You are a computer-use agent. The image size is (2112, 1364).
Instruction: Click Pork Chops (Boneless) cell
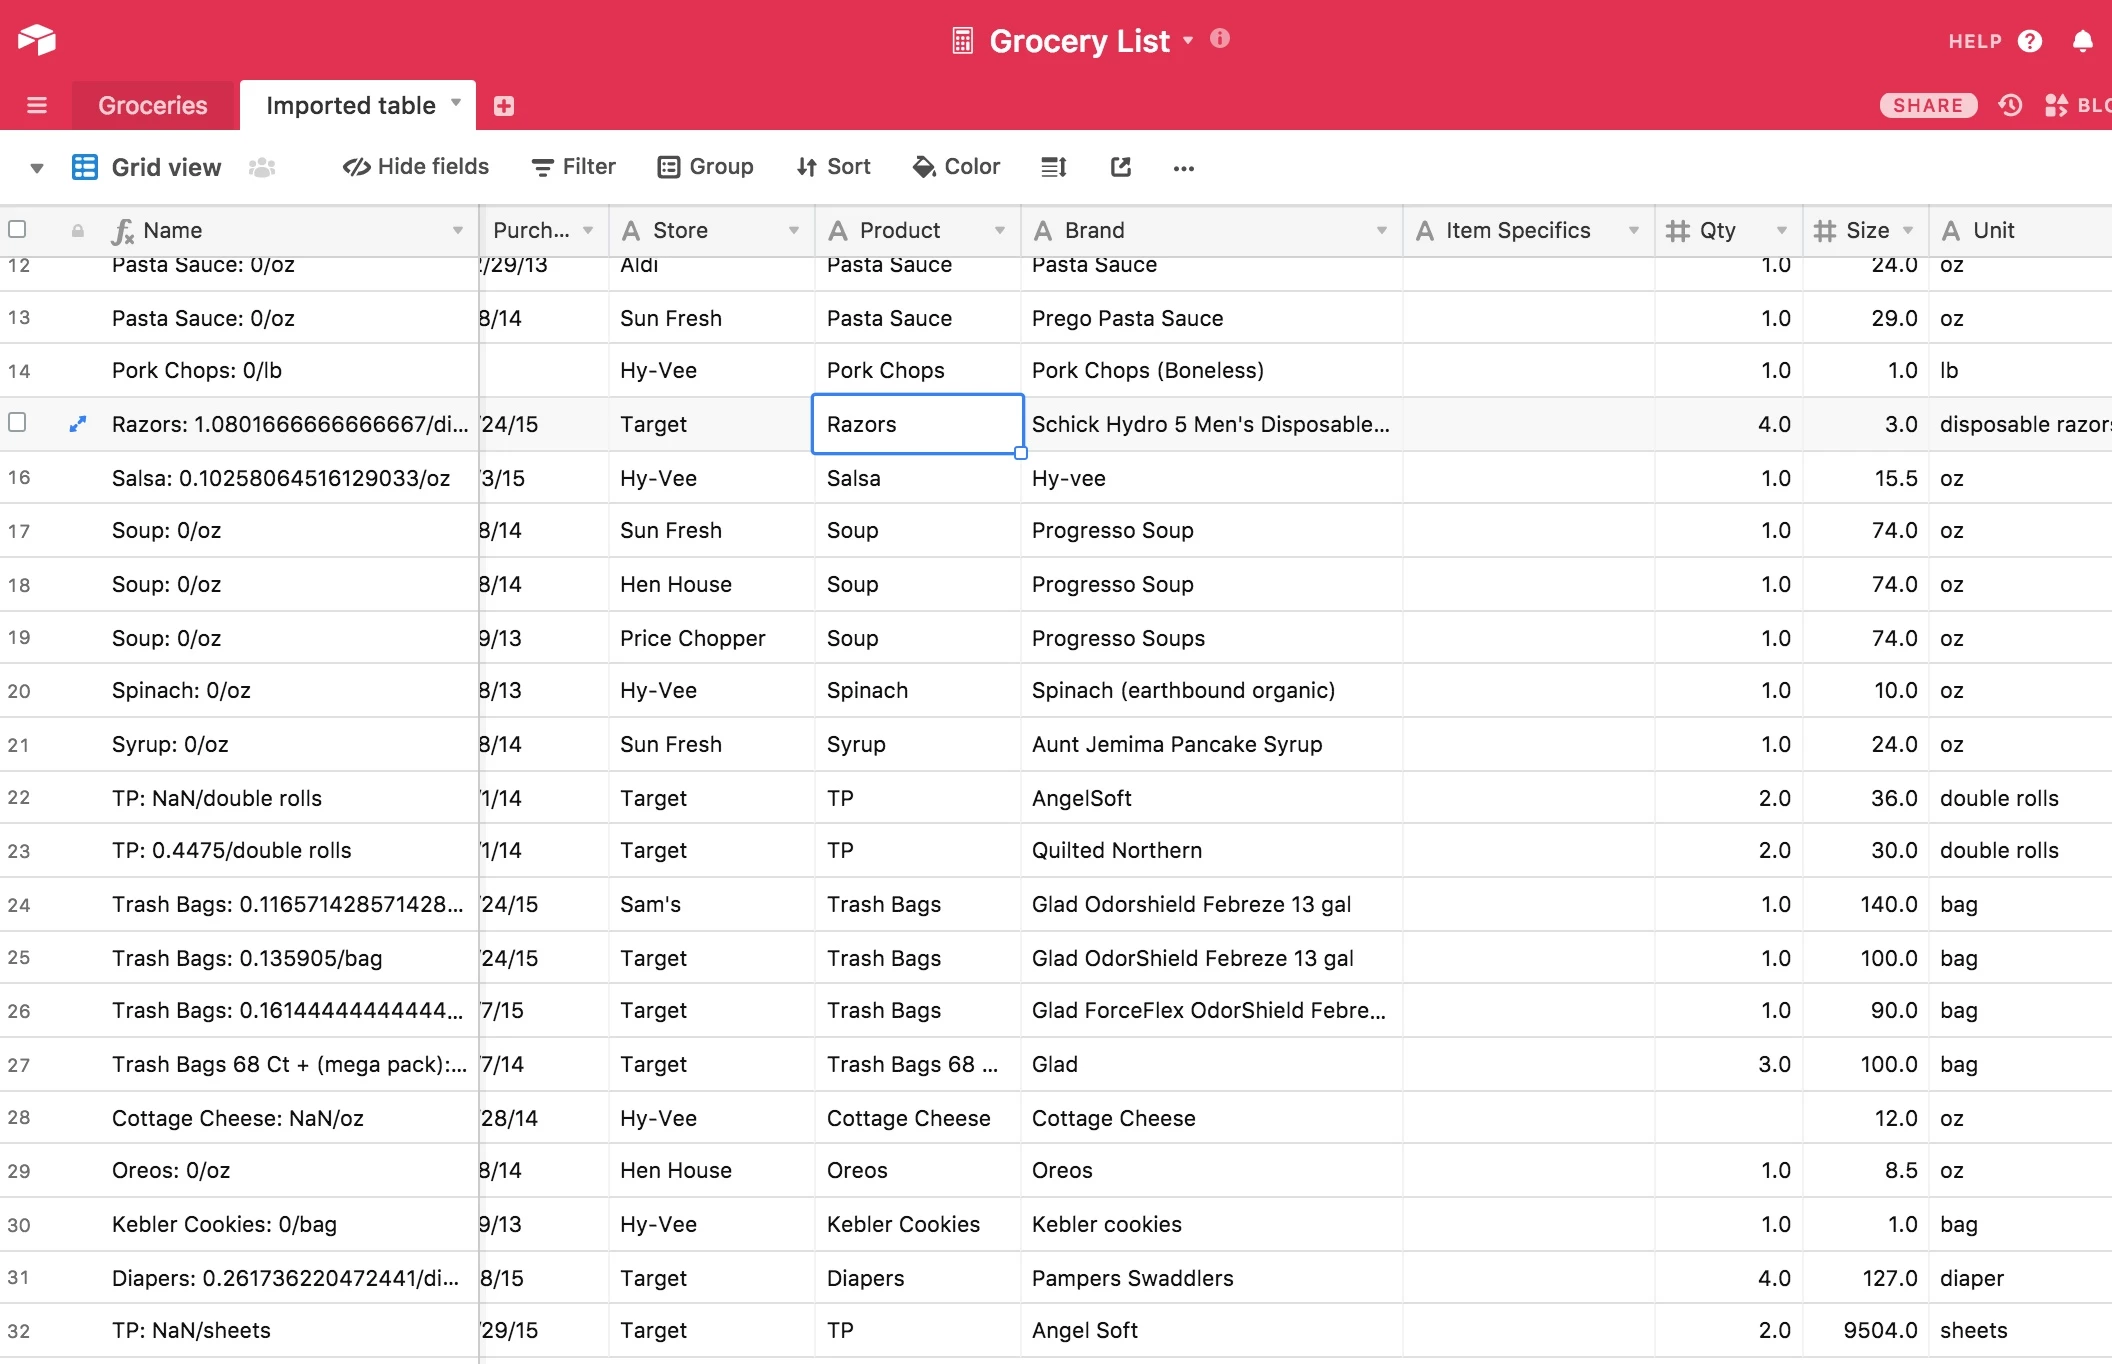(1211, 370)
